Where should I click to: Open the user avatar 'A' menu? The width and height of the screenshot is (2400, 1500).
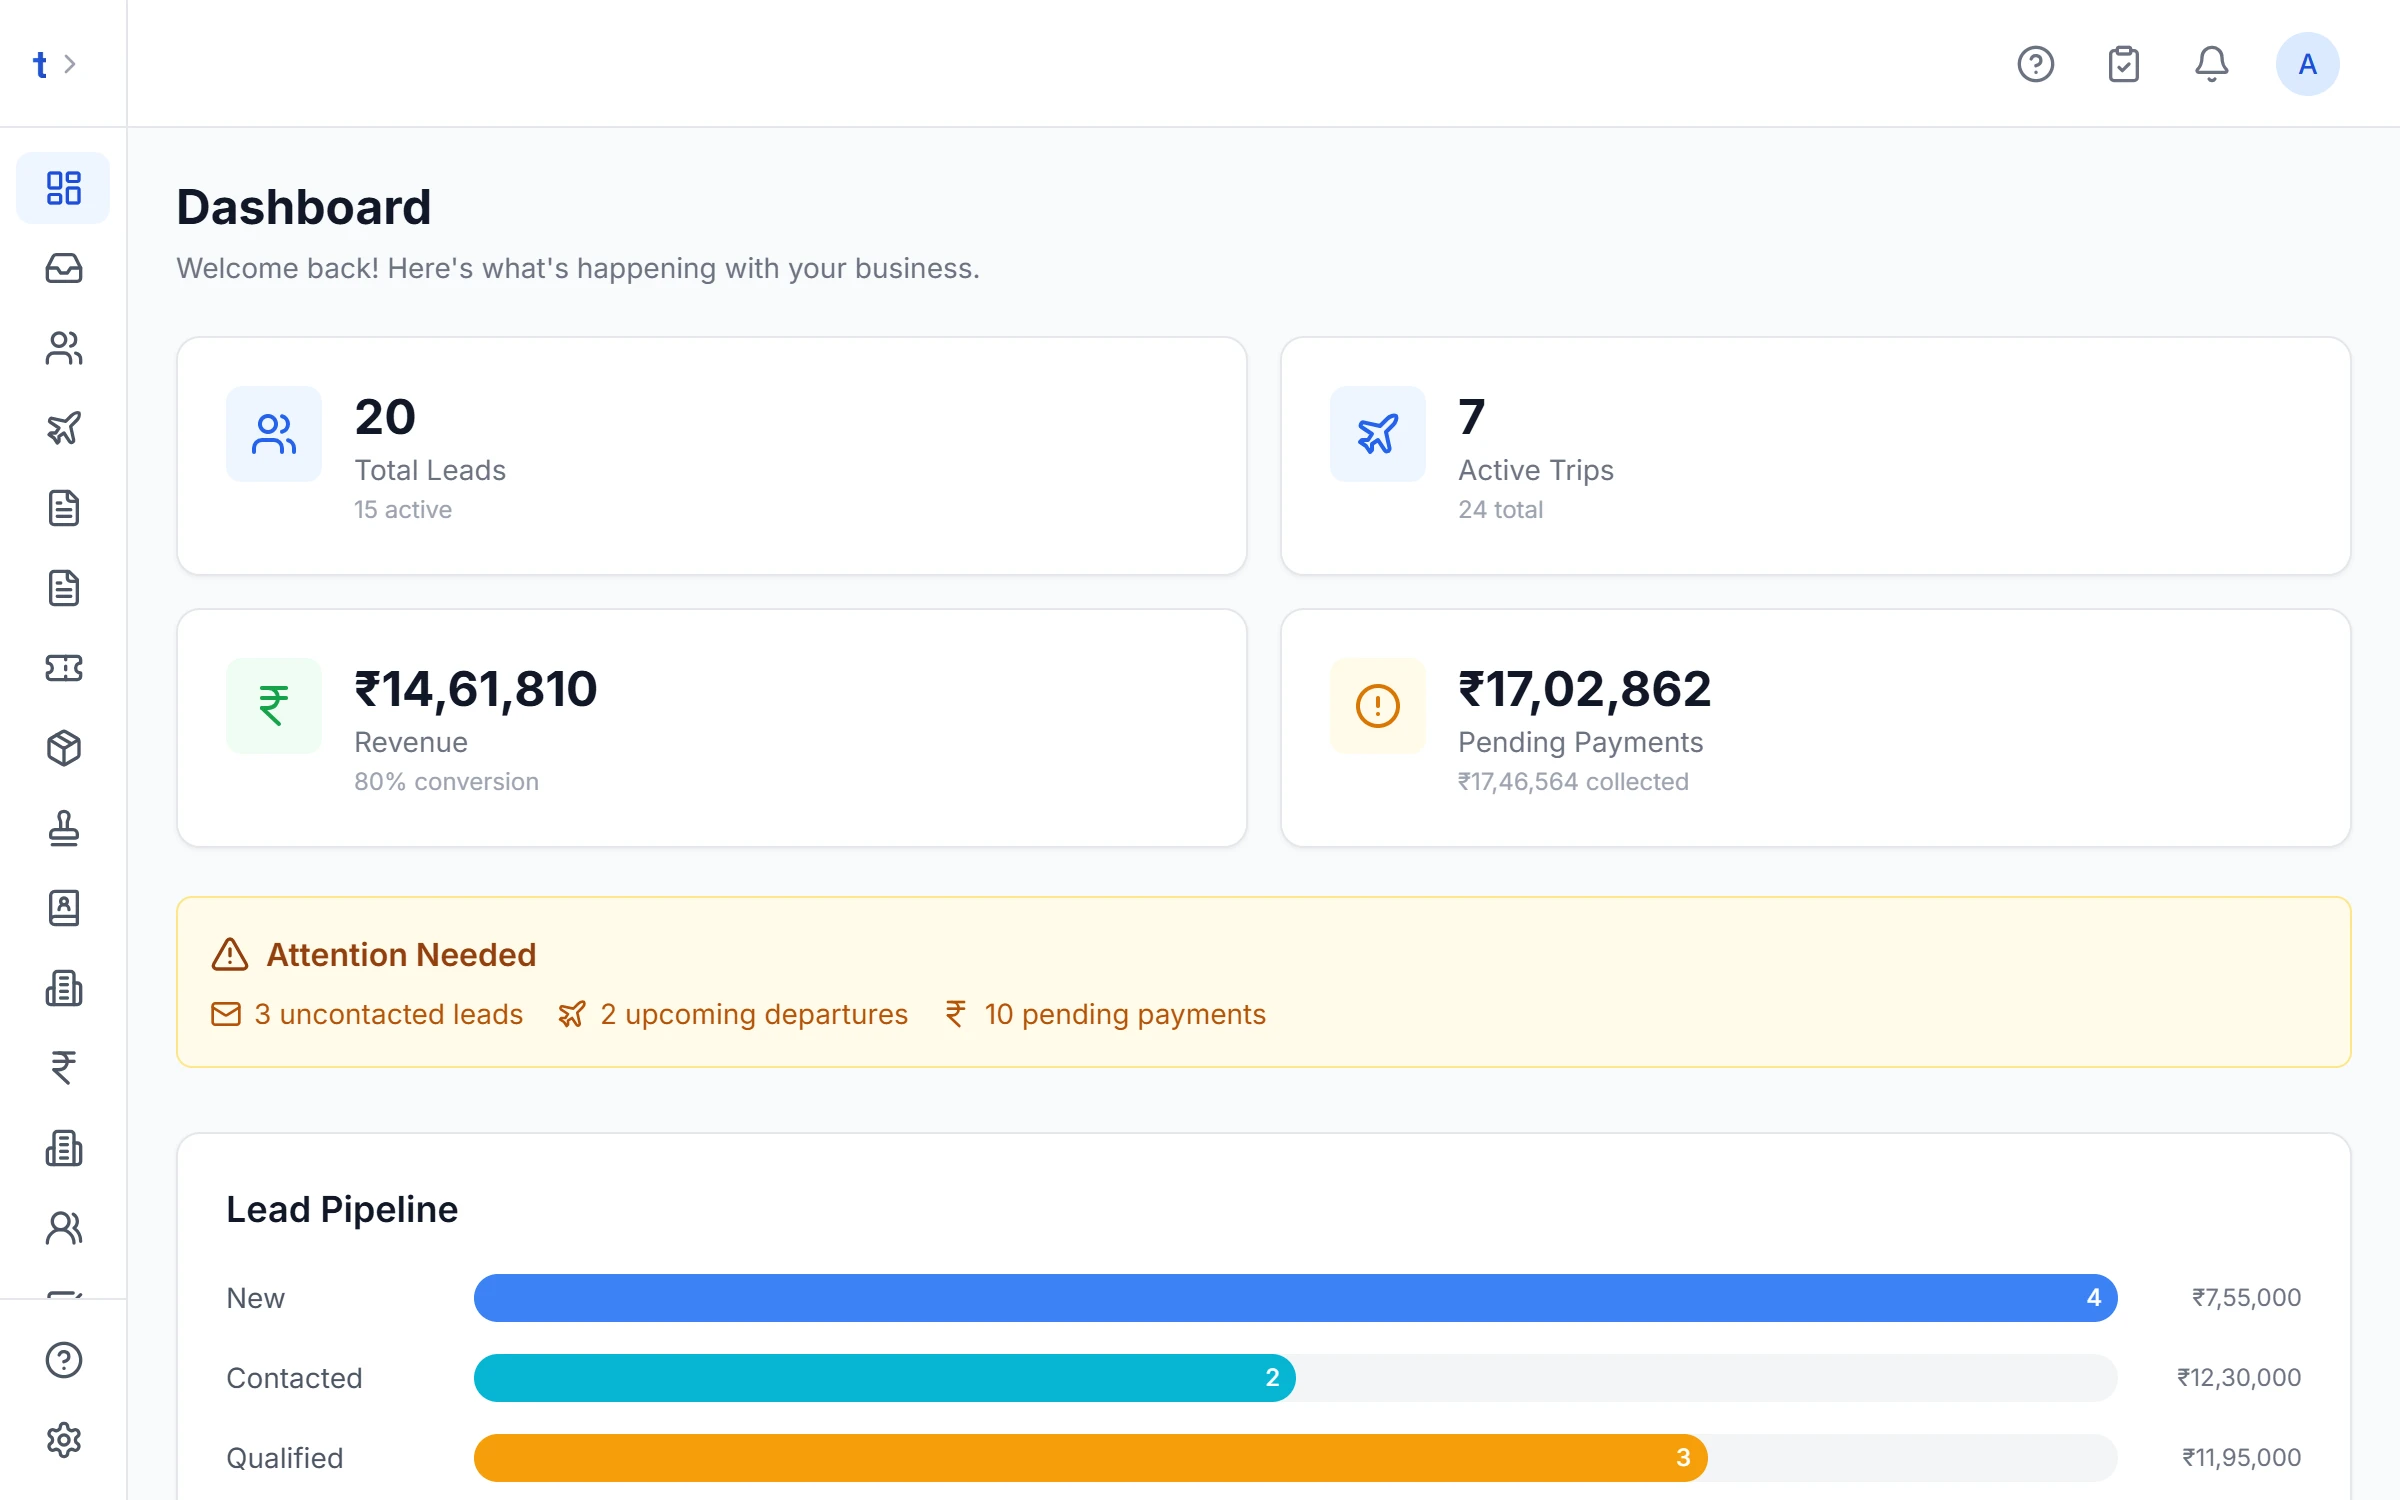click(2307, 64)
